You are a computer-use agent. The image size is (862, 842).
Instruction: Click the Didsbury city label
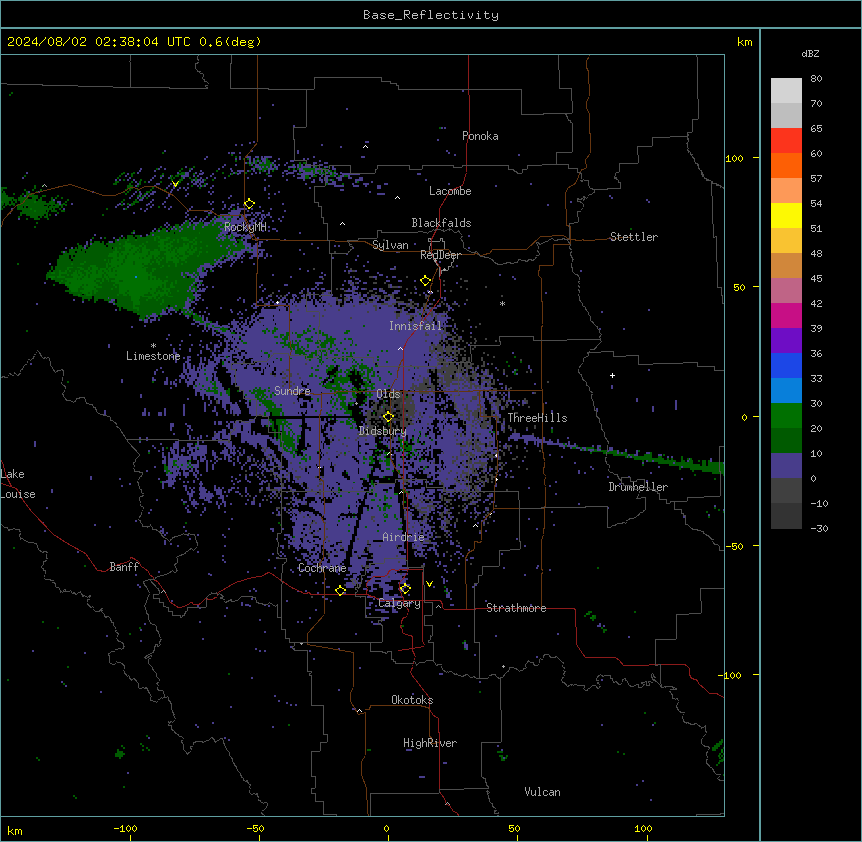(x=383, y=431)
